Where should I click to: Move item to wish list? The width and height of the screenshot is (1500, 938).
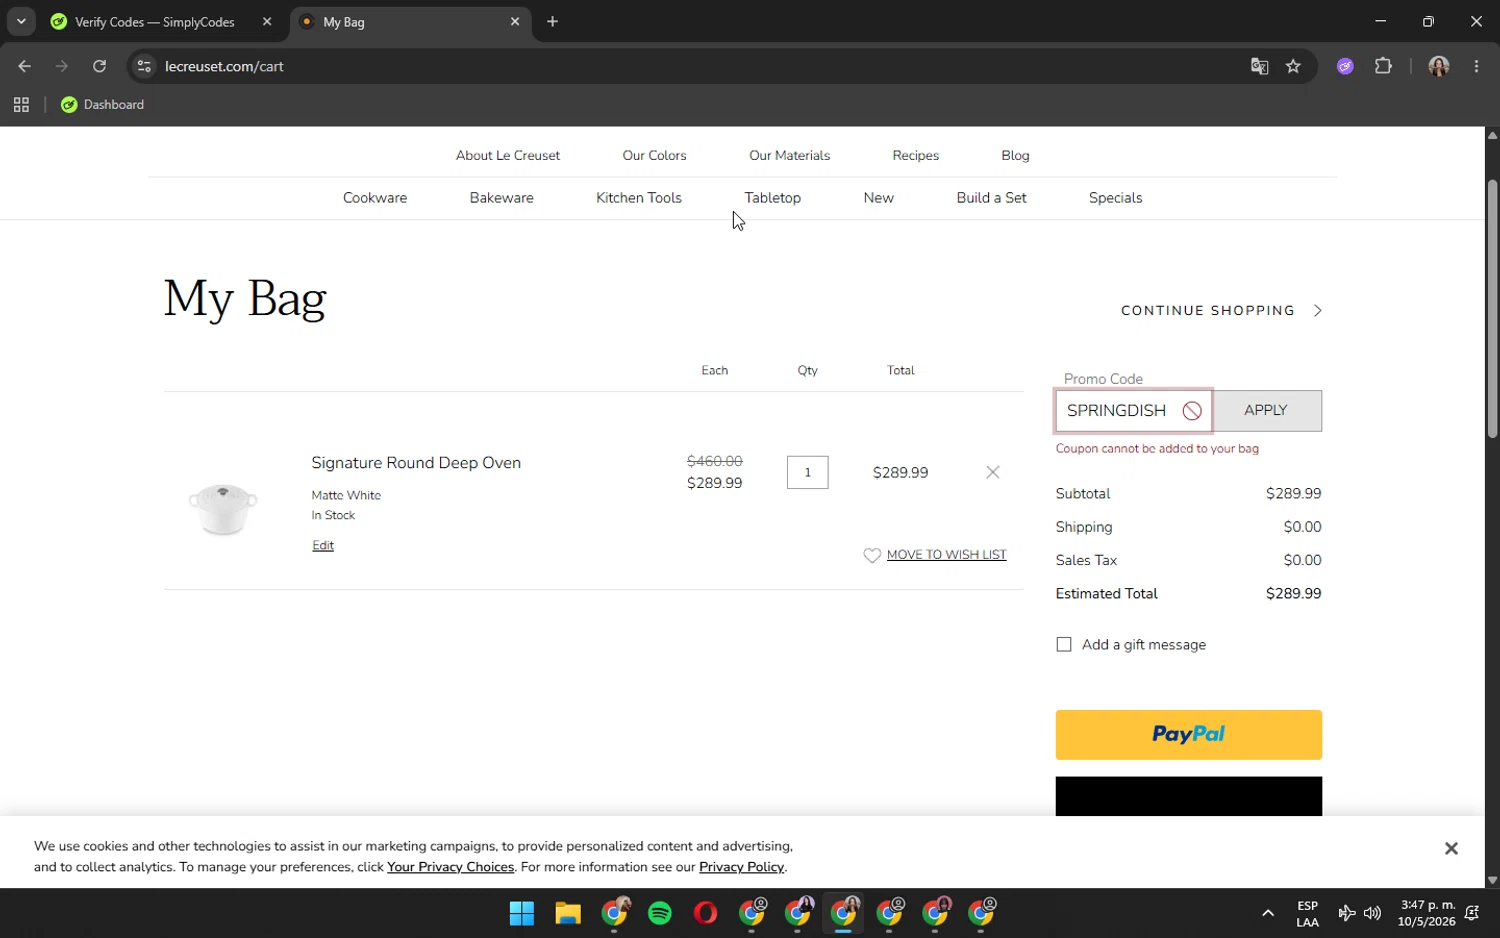946,555
